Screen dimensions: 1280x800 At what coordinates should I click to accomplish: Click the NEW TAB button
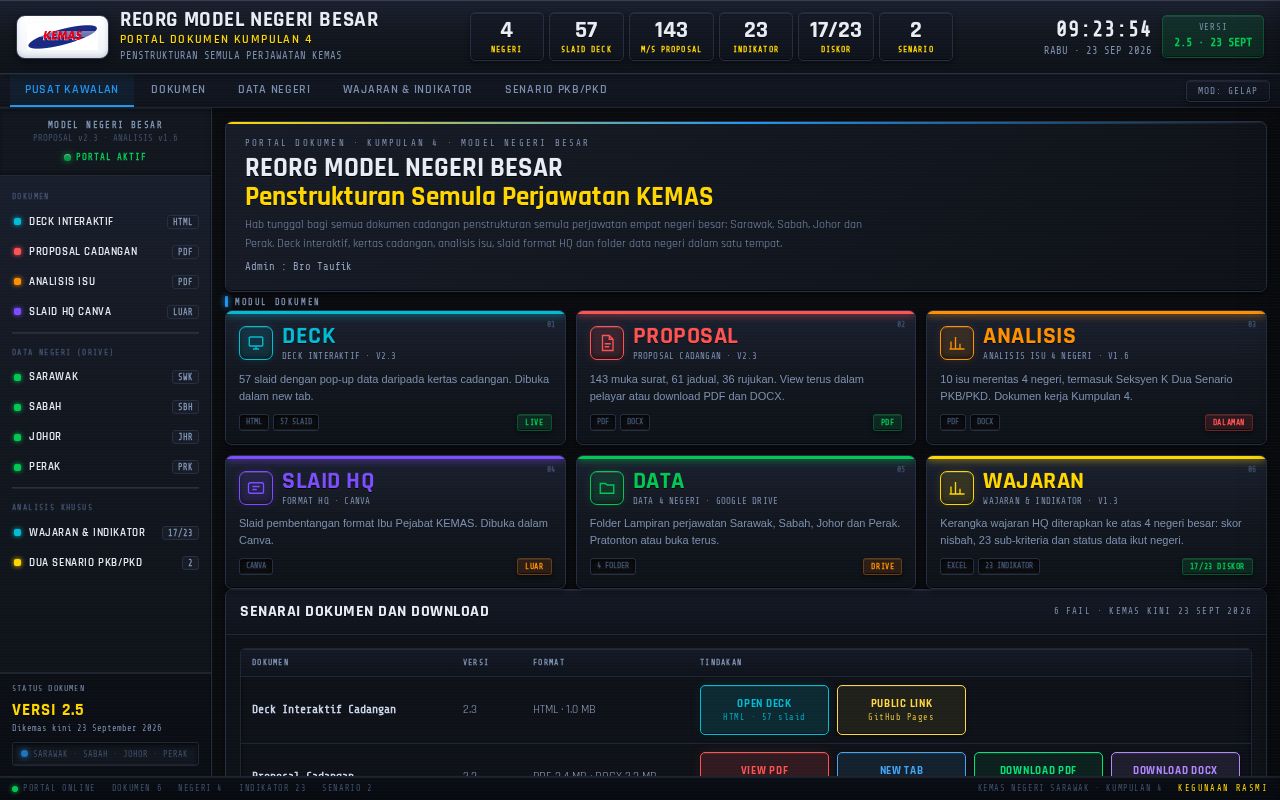point(901,764)
